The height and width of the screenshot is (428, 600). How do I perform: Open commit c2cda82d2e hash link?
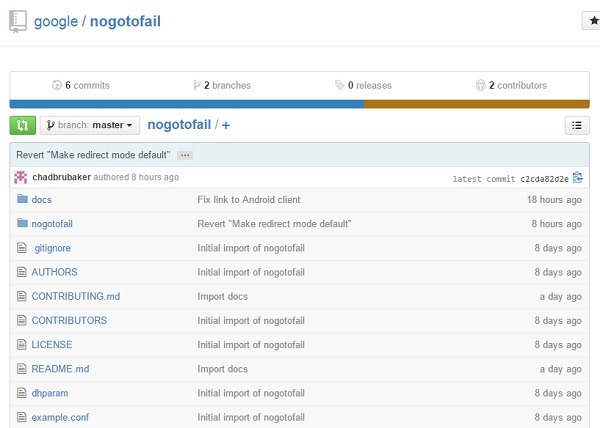(544, 179)
